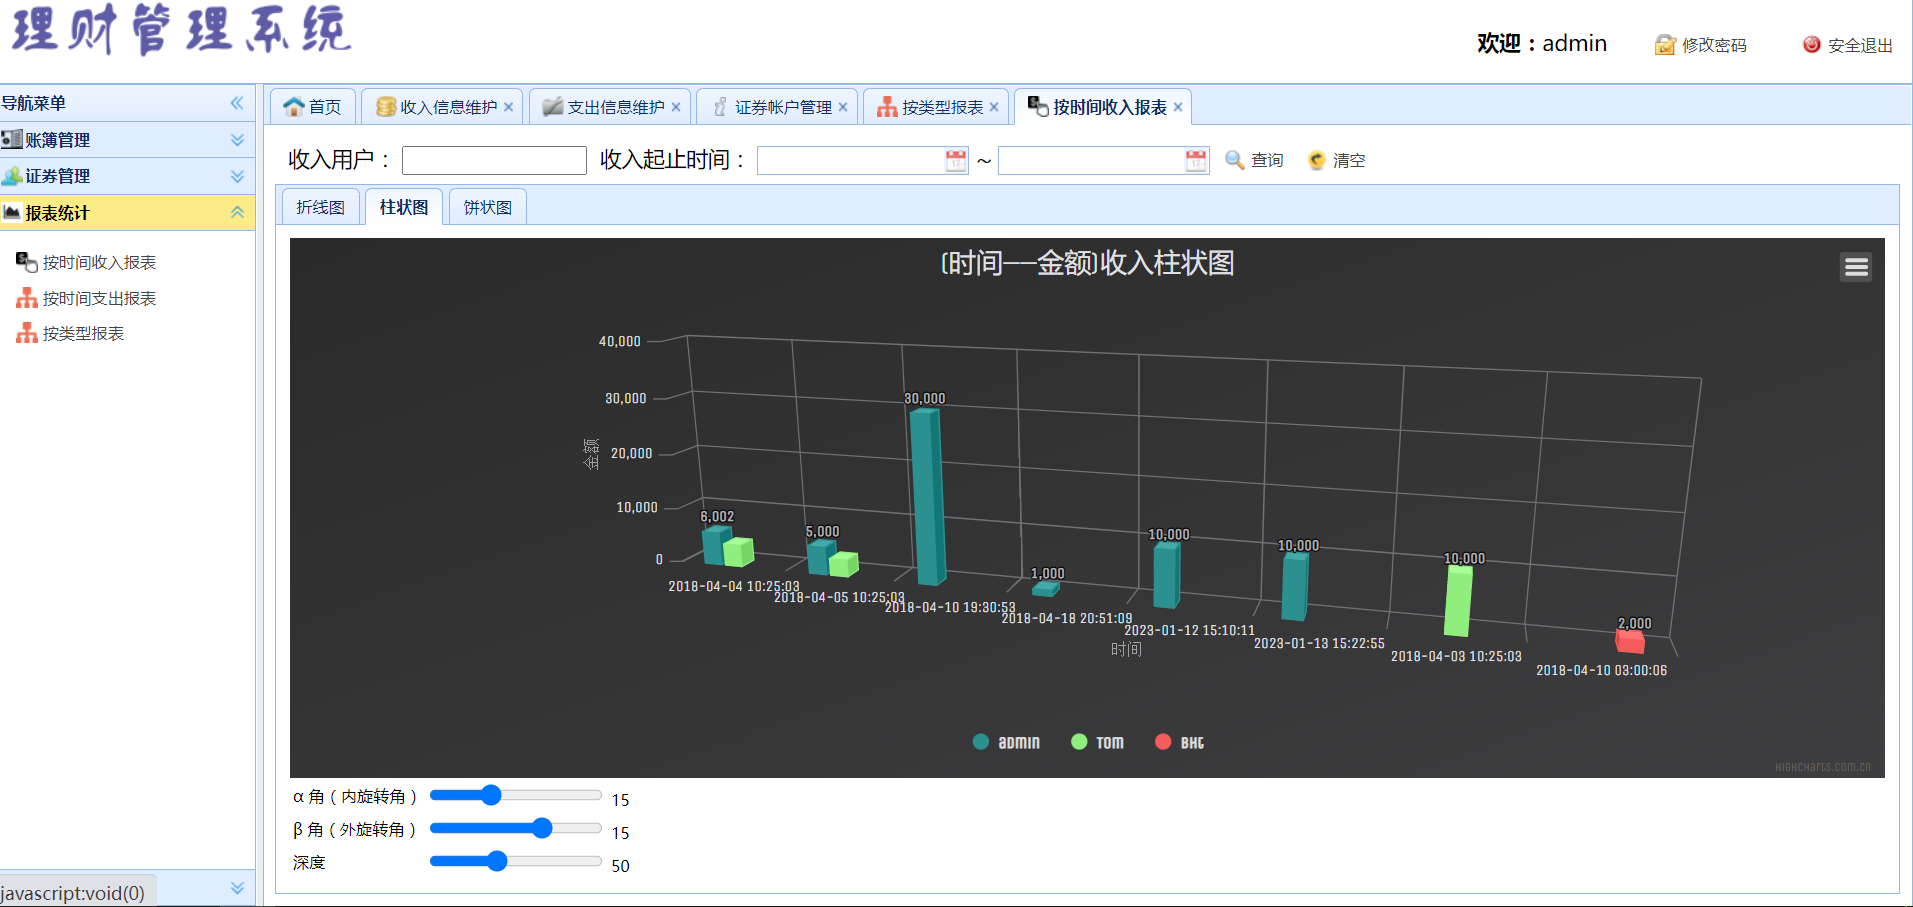This screenshot has height=907, width=1913.
Task: Click the 清空 clear button
Action: coord(1336,160)
